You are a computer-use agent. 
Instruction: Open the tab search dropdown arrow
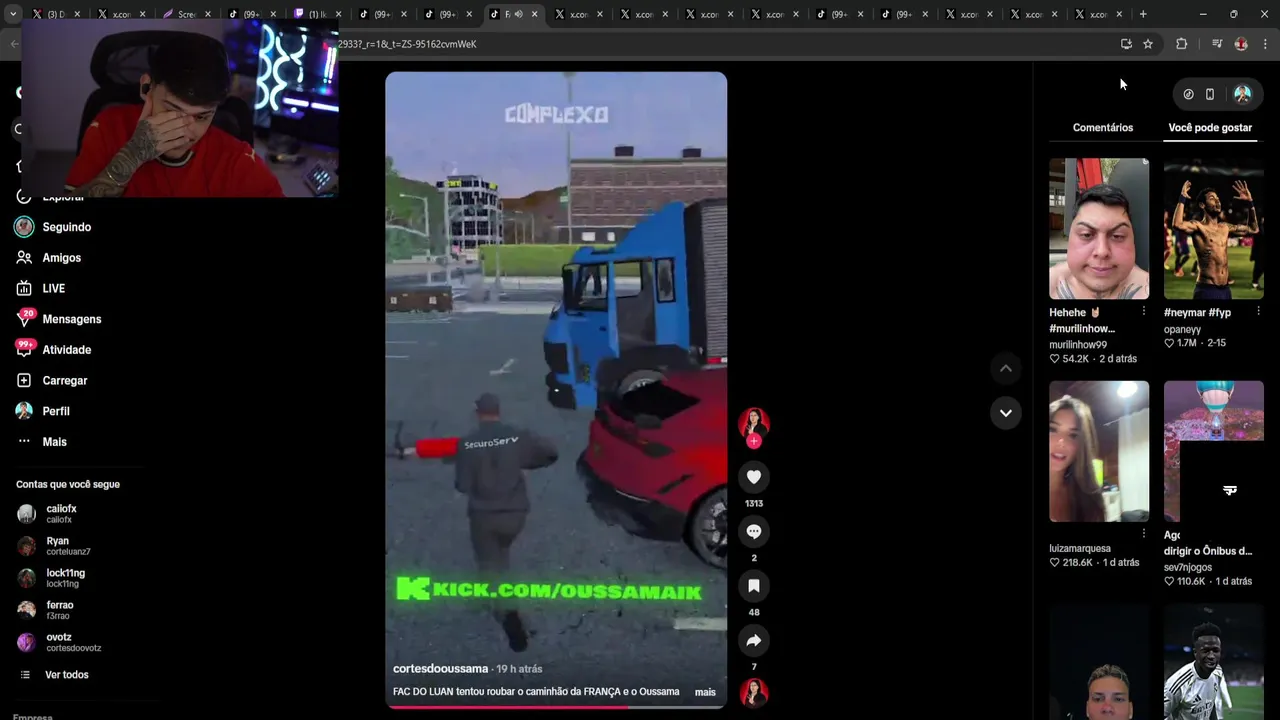click(x=13, y=14)
